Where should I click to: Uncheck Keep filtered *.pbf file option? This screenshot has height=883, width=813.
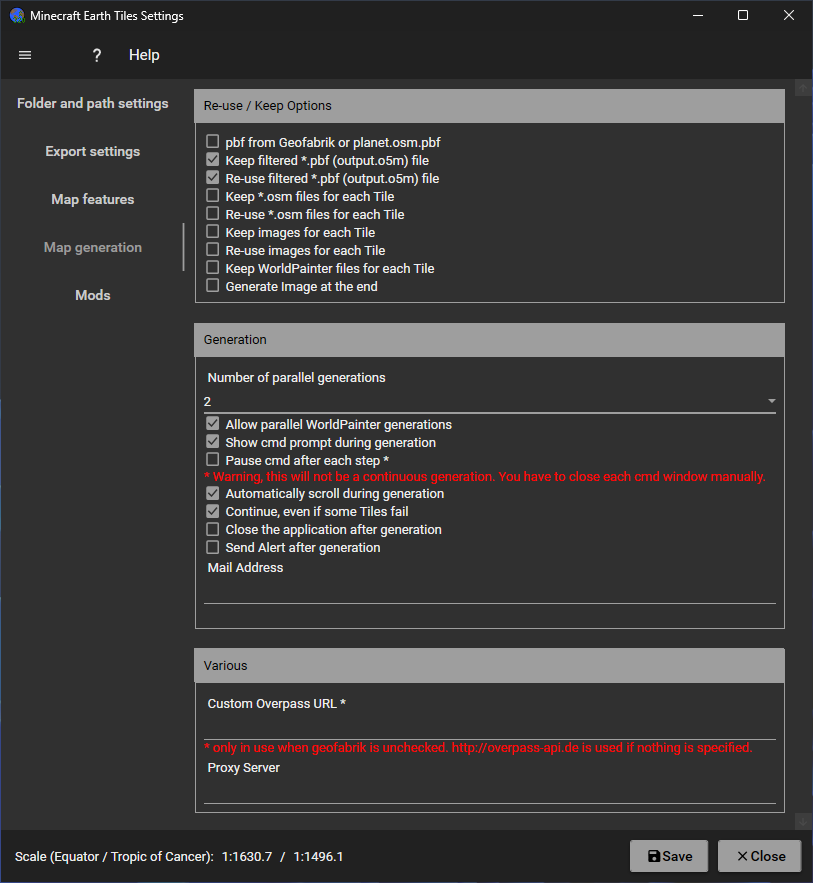pyautogui.click(x=212, y=160)
